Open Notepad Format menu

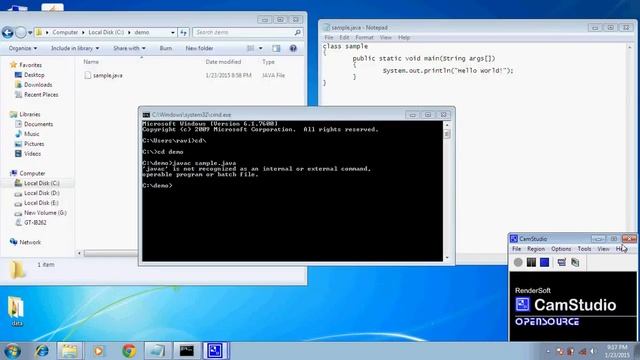[x=364, y=38]
